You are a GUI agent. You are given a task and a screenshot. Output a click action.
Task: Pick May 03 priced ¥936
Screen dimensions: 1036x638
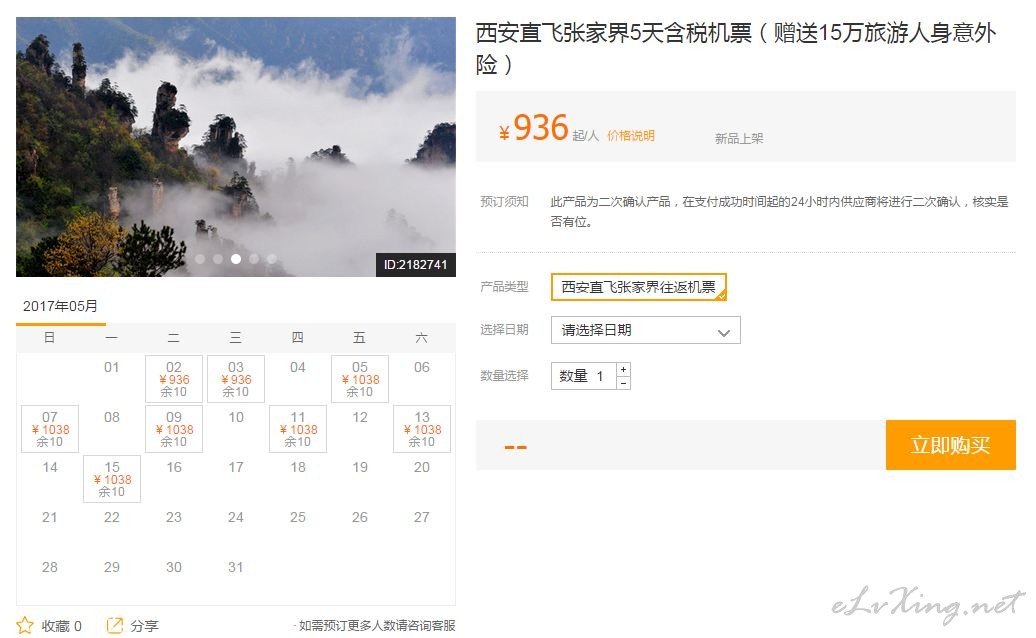(x=236, y=379)
